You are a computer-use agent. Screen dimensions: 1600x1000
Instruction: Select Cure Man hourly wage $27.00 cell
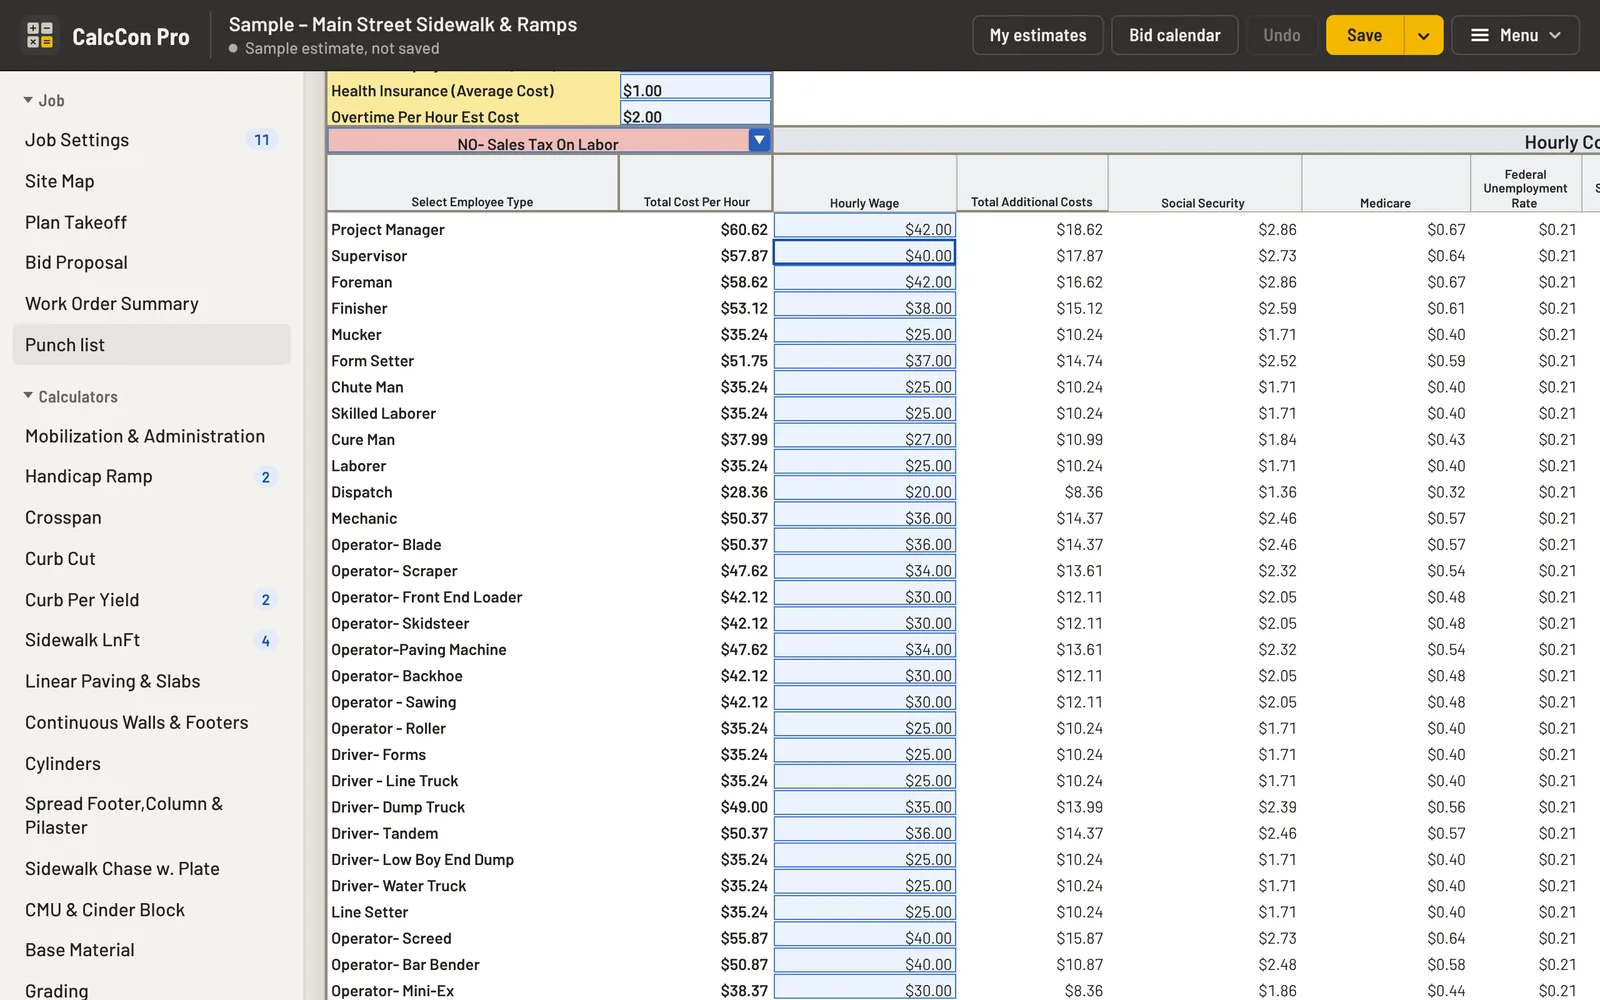tap(865, 437)
